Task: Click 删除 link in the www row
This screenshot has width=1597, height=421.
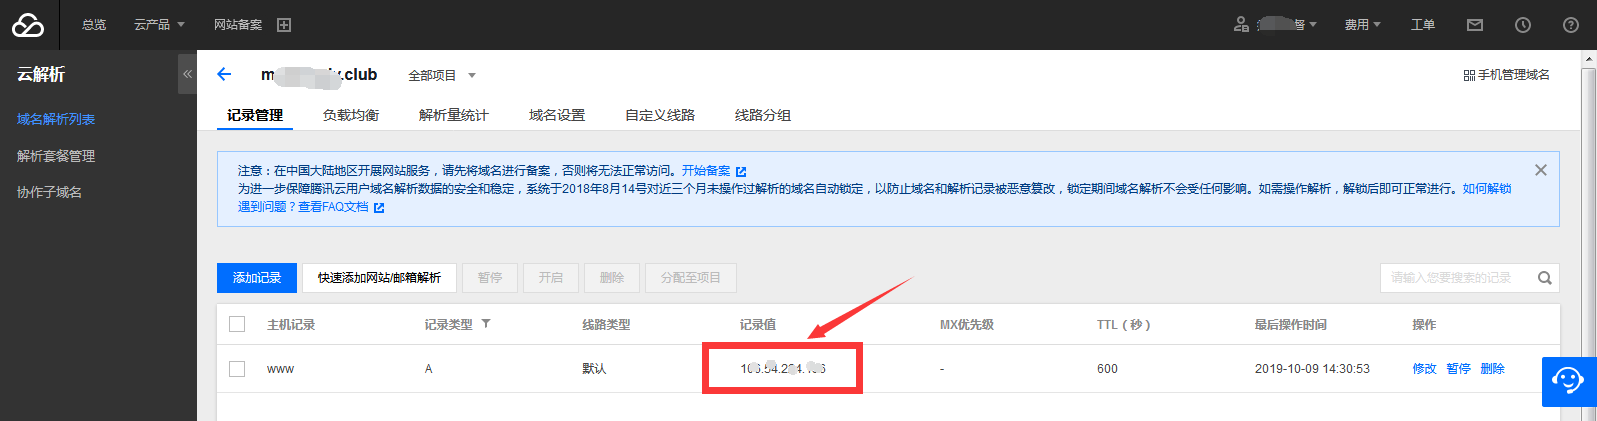Action: click(1492, 369)
